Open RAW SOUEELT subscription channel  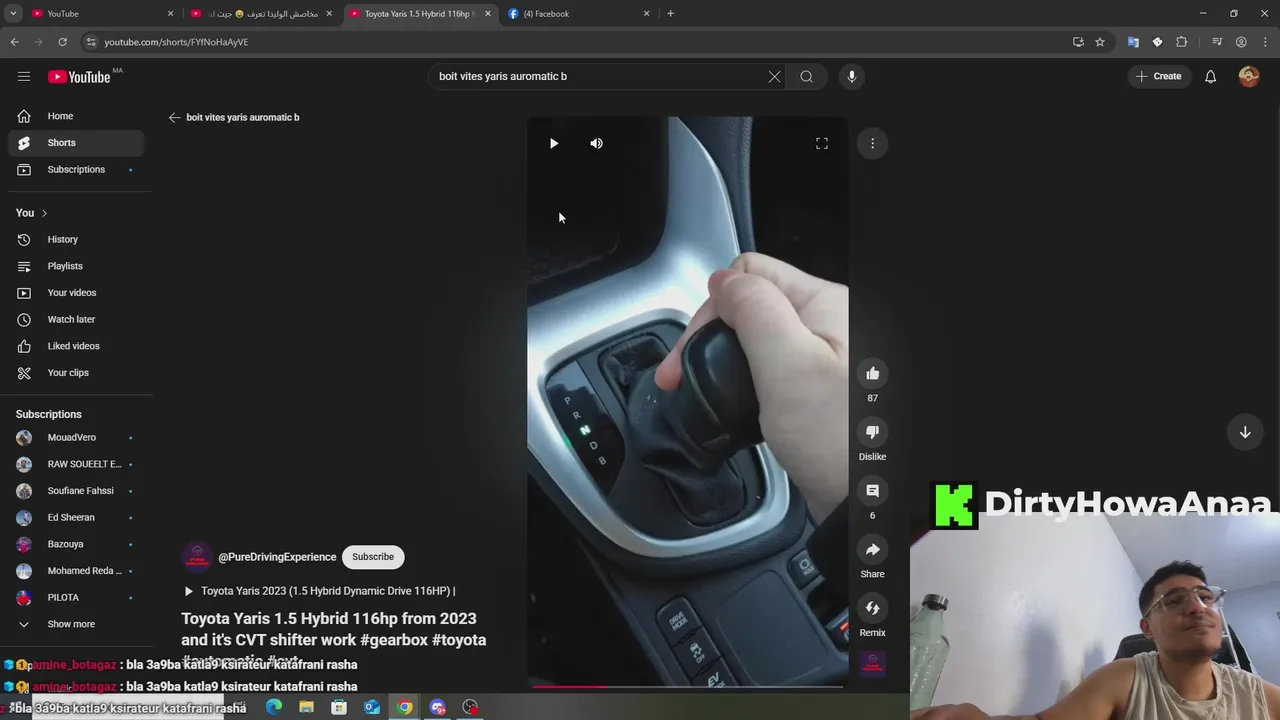click(76, 464)
